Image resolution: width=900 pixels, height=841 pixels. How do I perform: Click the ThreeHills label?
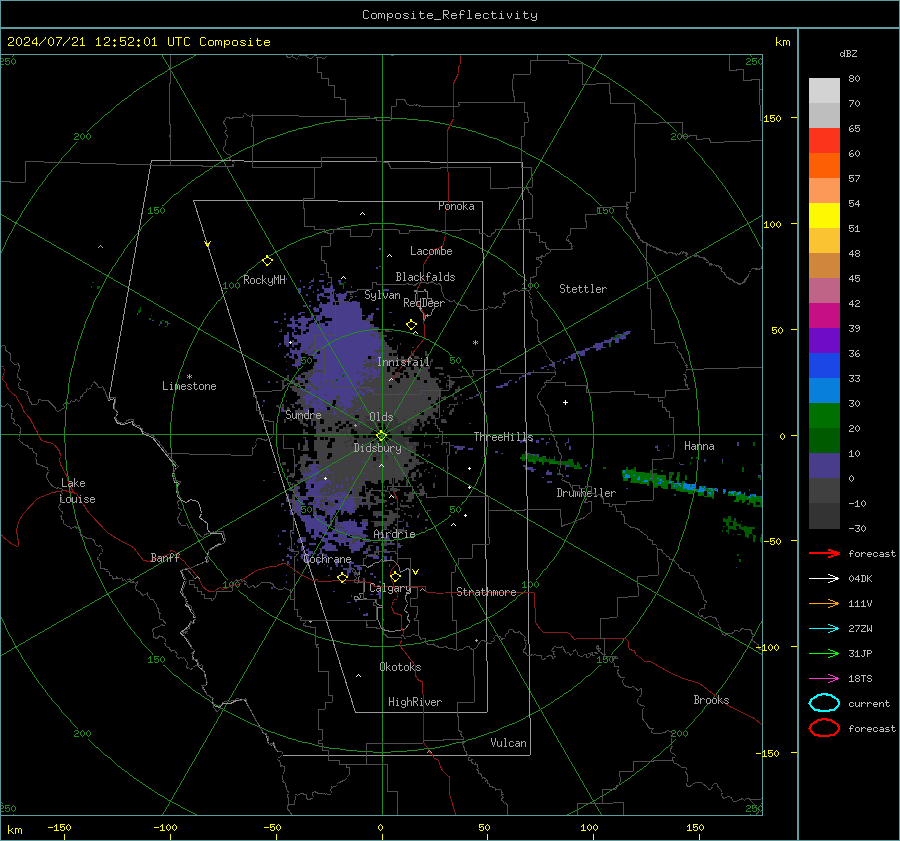pos(503,437)
